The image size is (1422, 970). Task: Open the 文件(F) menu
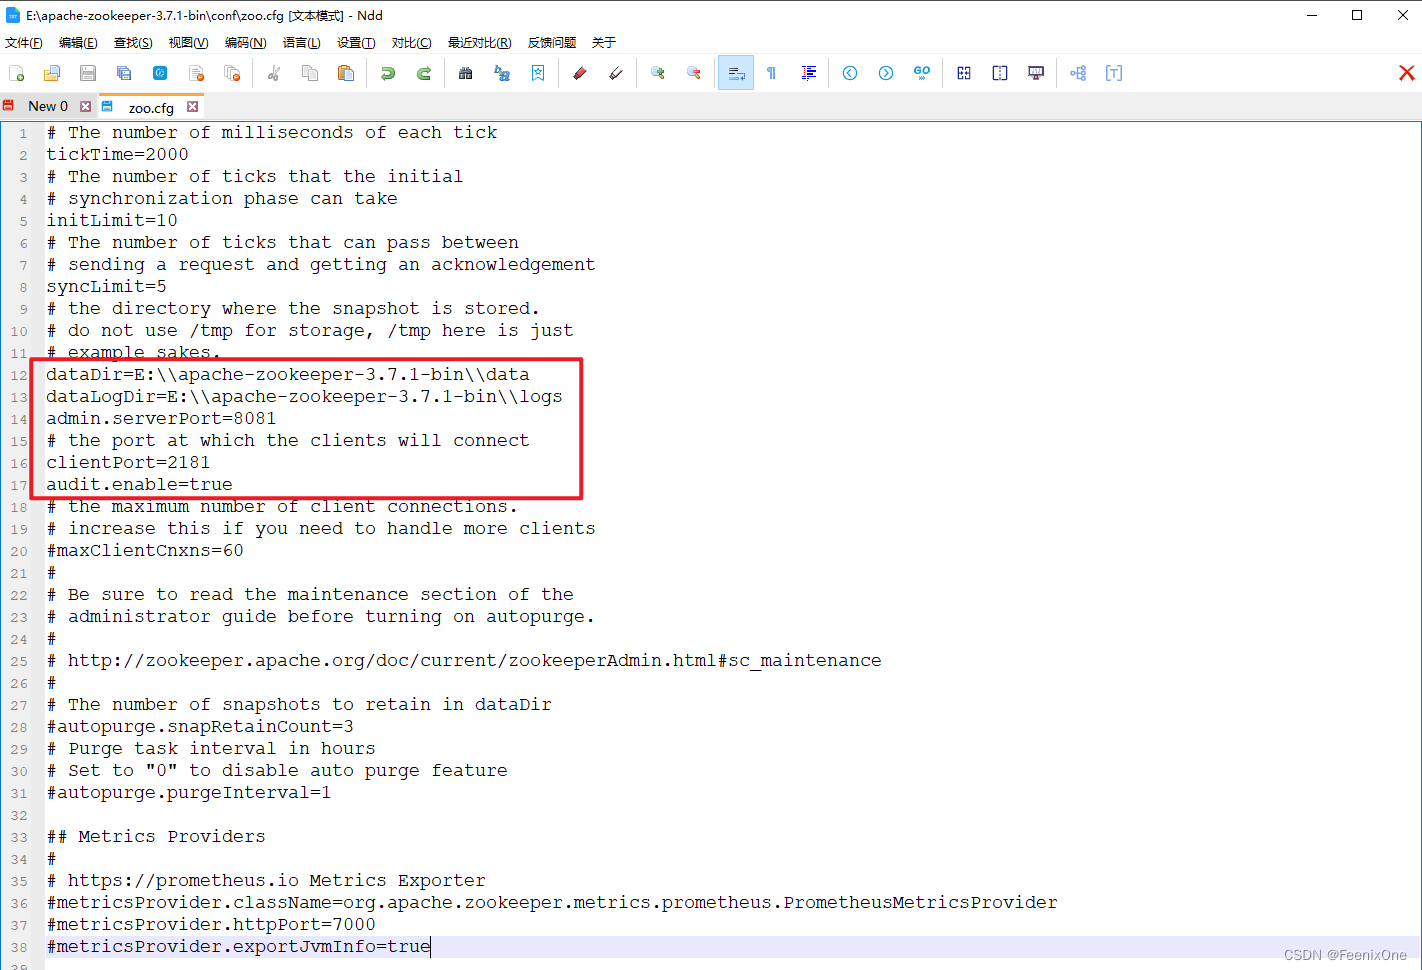(x=24, y=43)
